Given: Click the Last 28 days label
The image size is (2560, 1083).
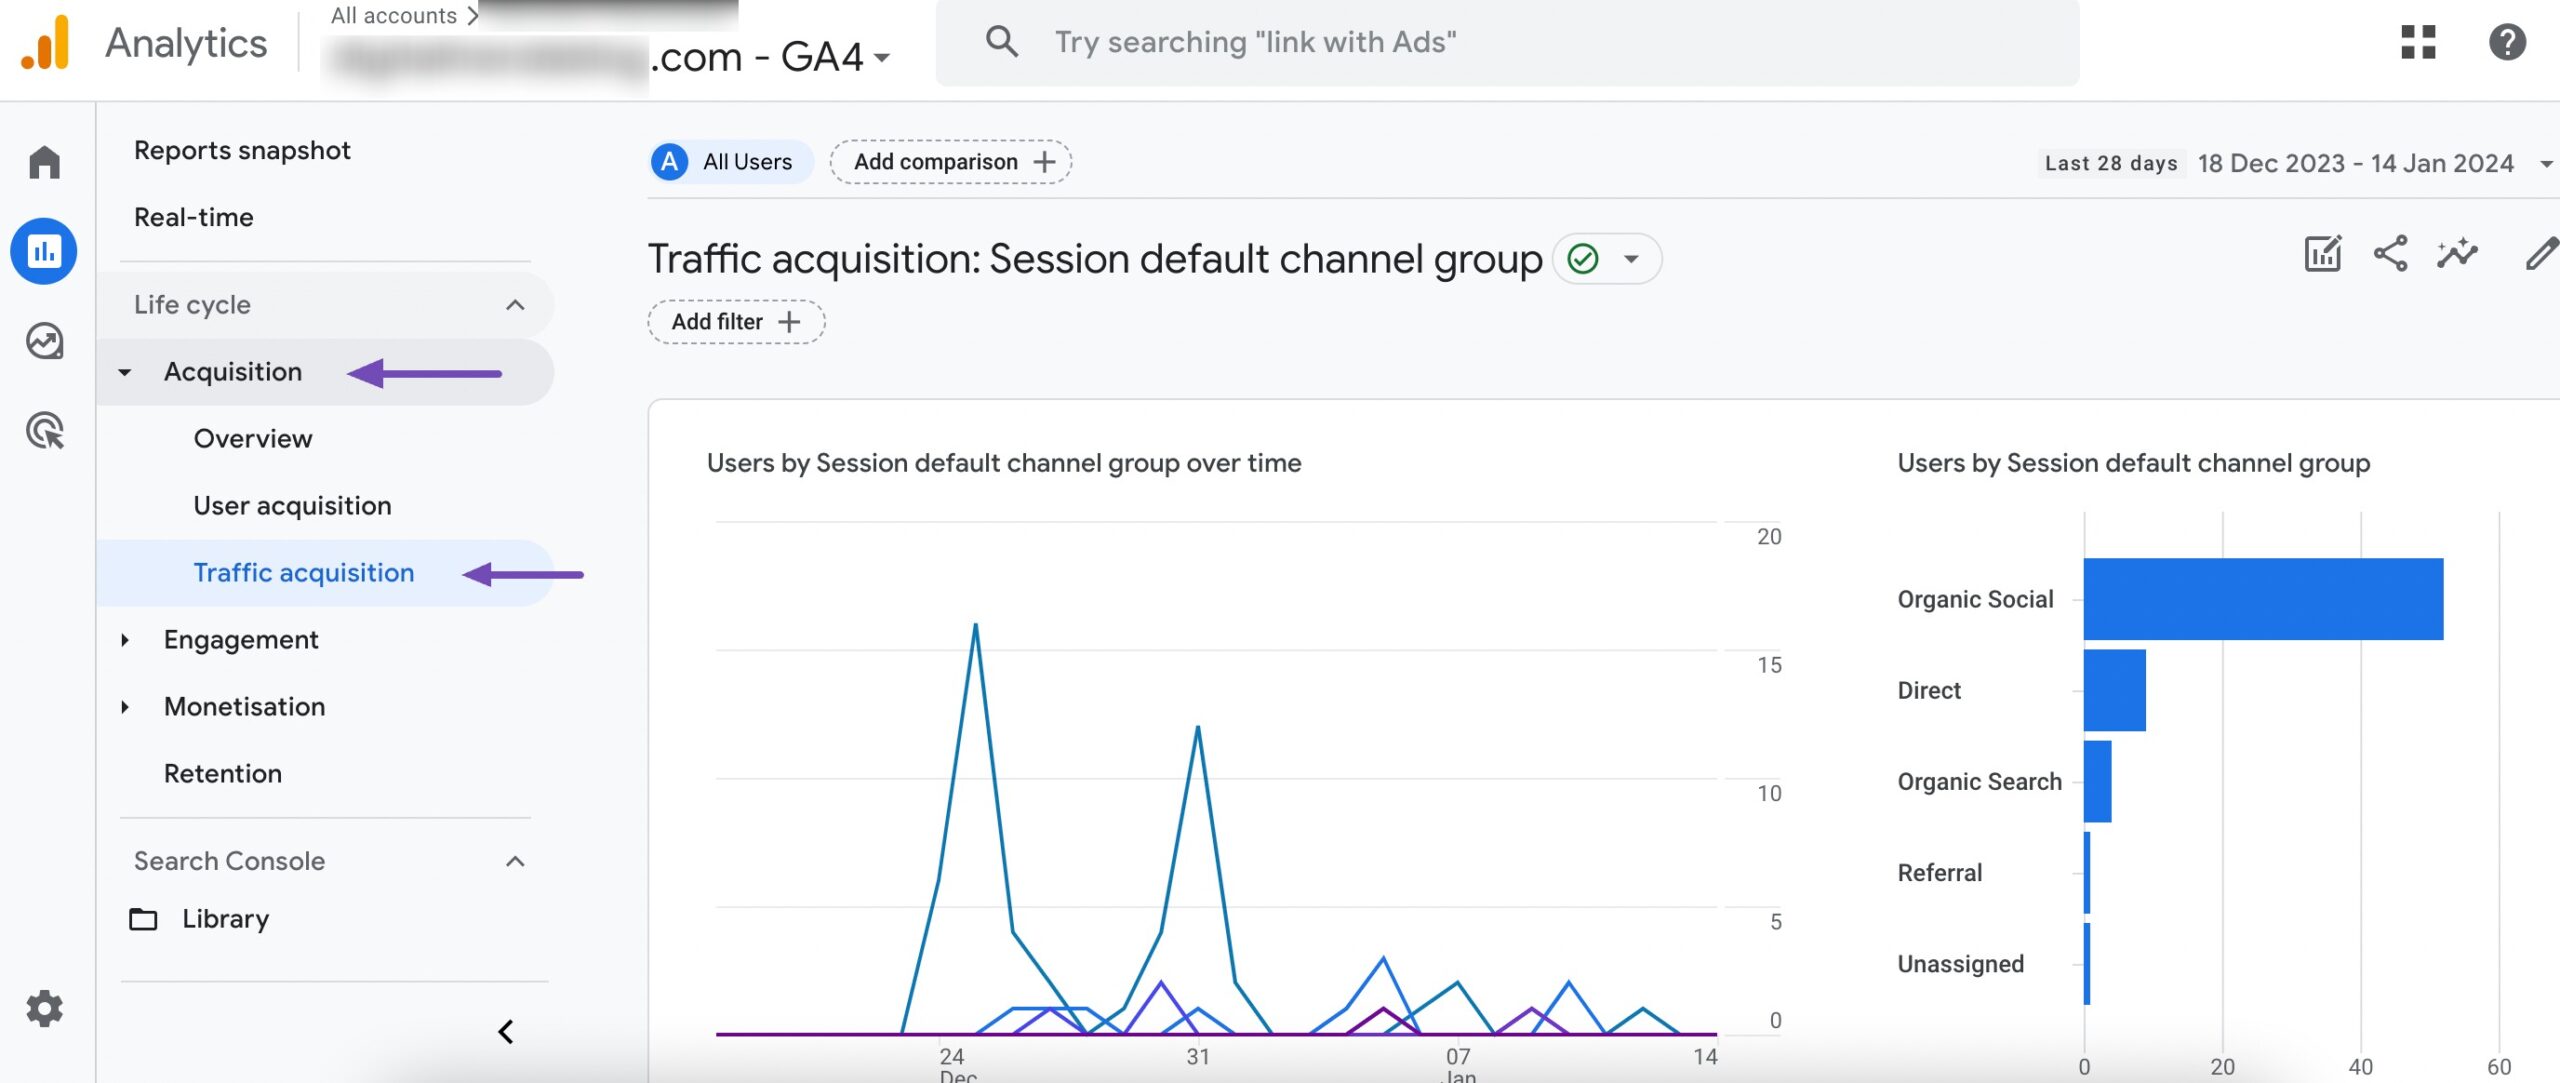Looking at the screenshot, I should pyautogui.click(x=2111, y=163).
